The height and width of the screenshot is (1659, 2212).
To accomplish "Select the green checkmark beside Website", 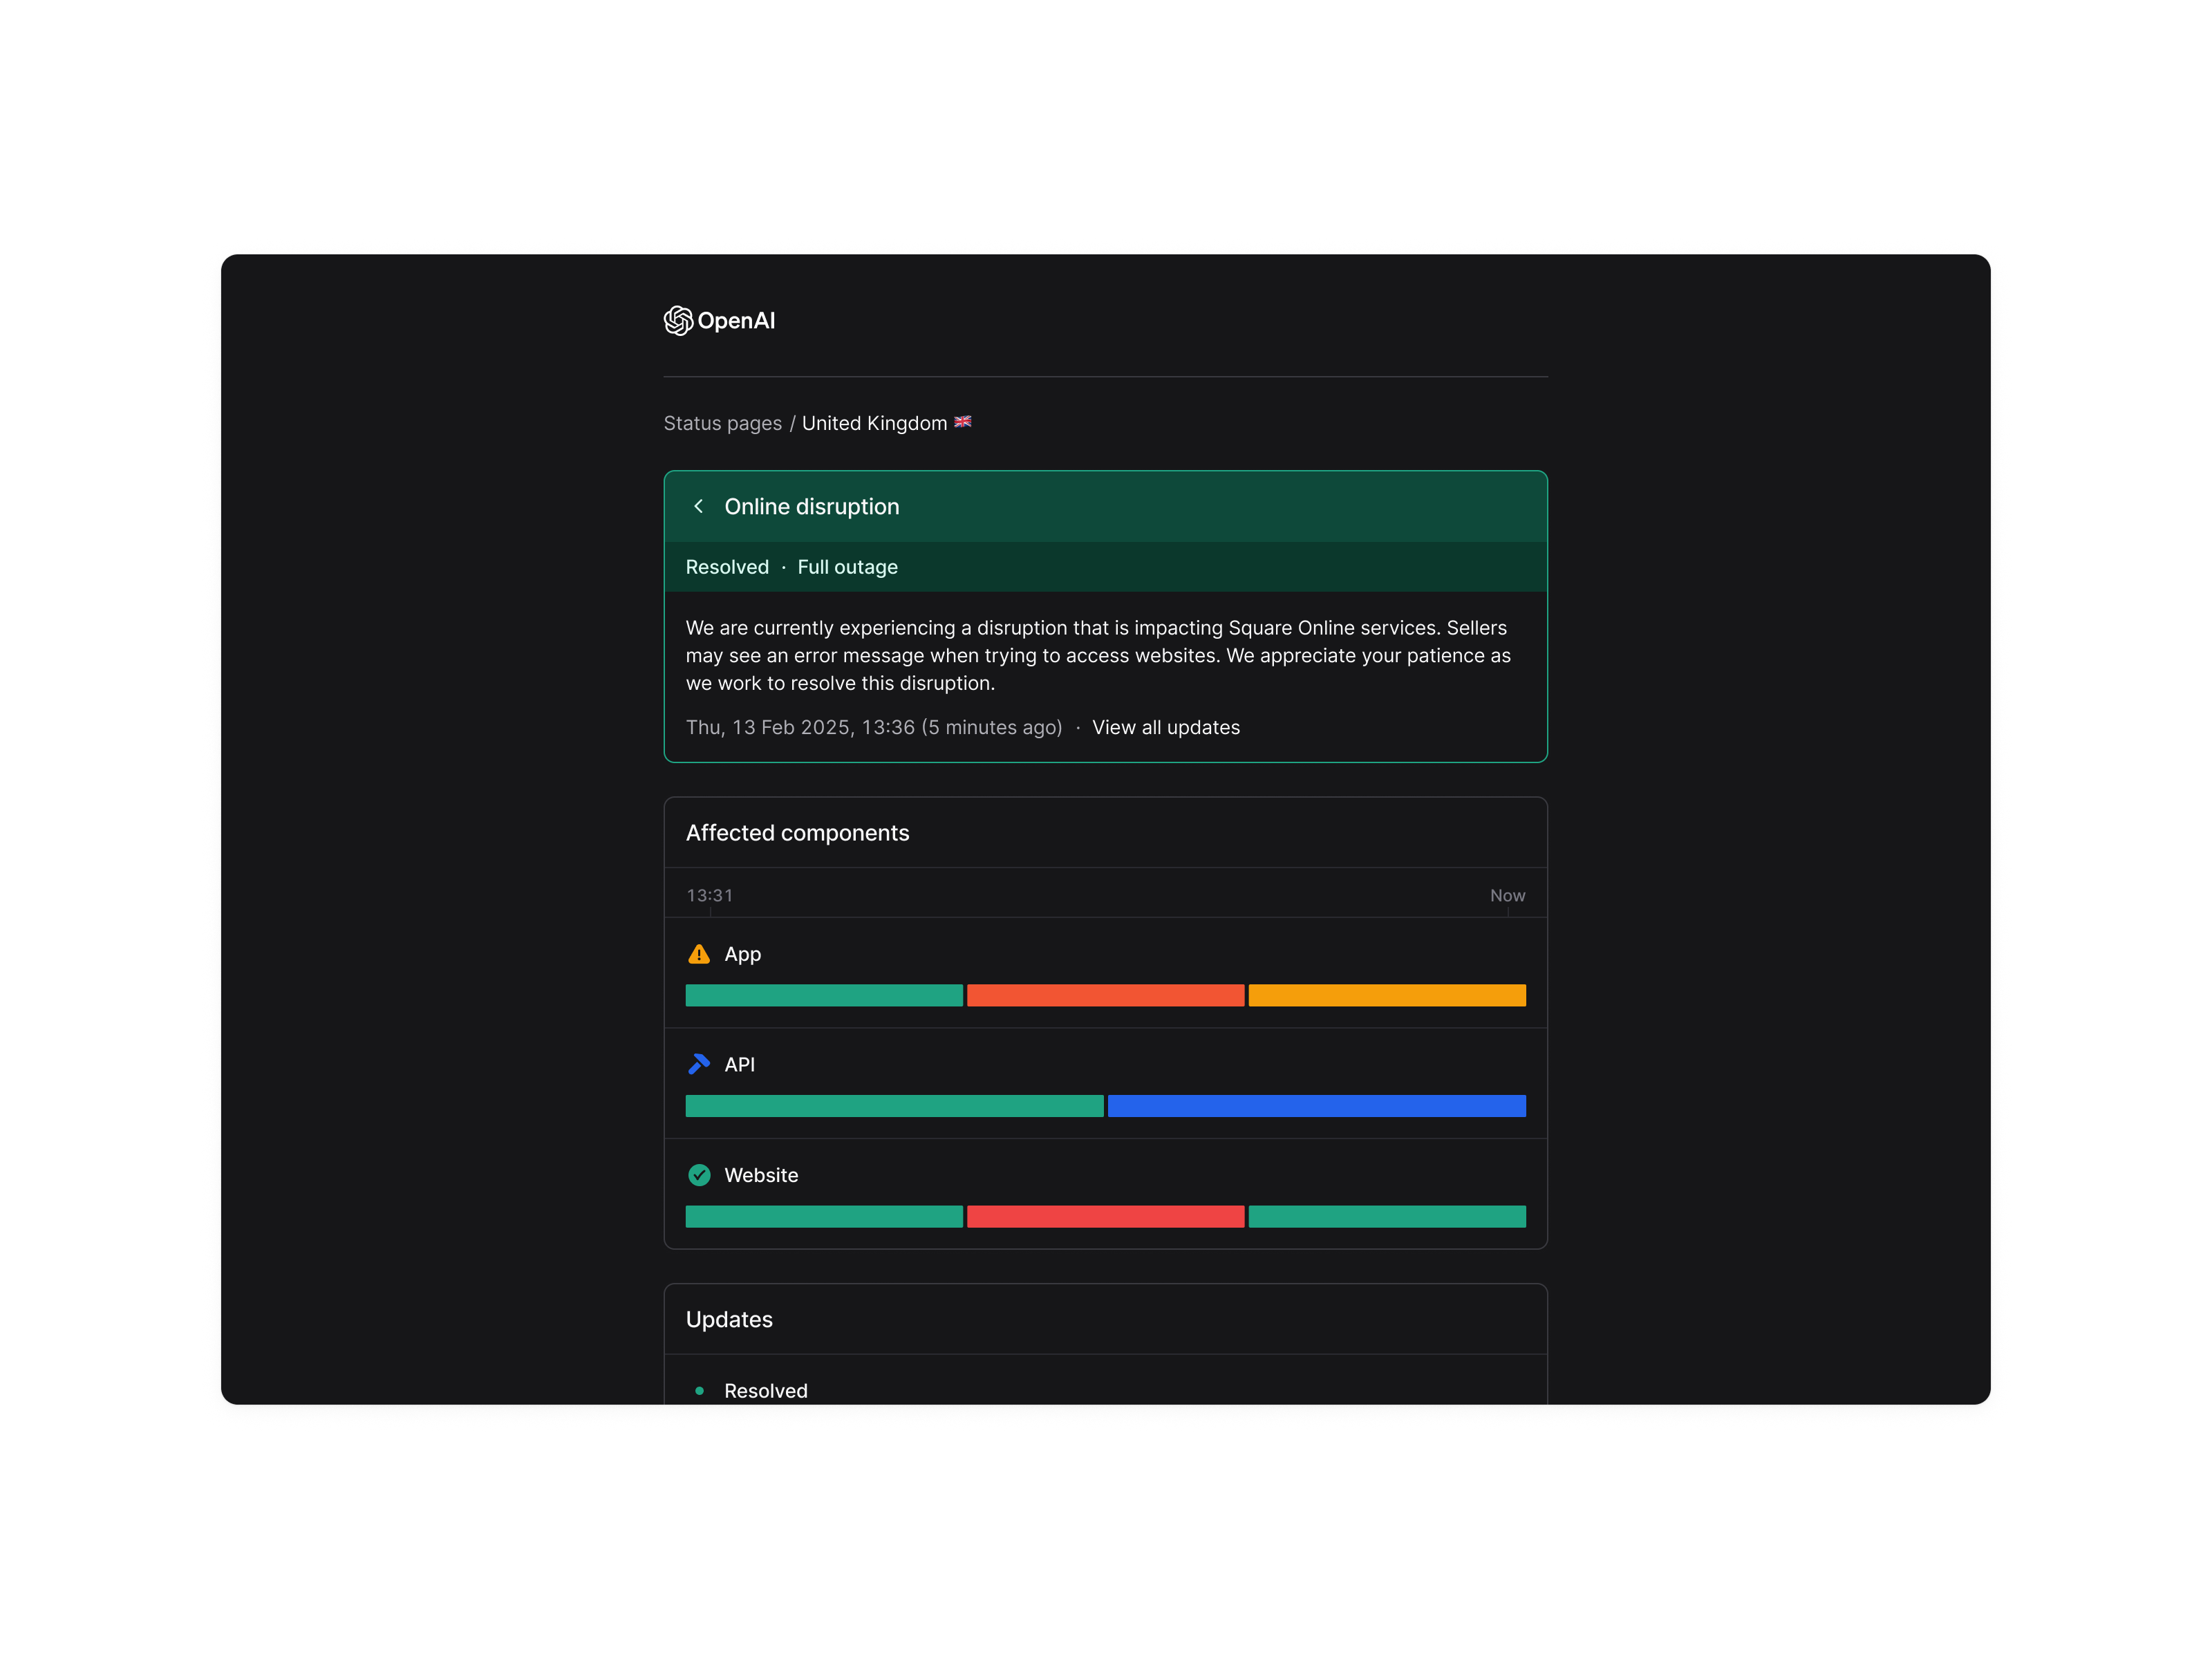I will coord(700,1175).
